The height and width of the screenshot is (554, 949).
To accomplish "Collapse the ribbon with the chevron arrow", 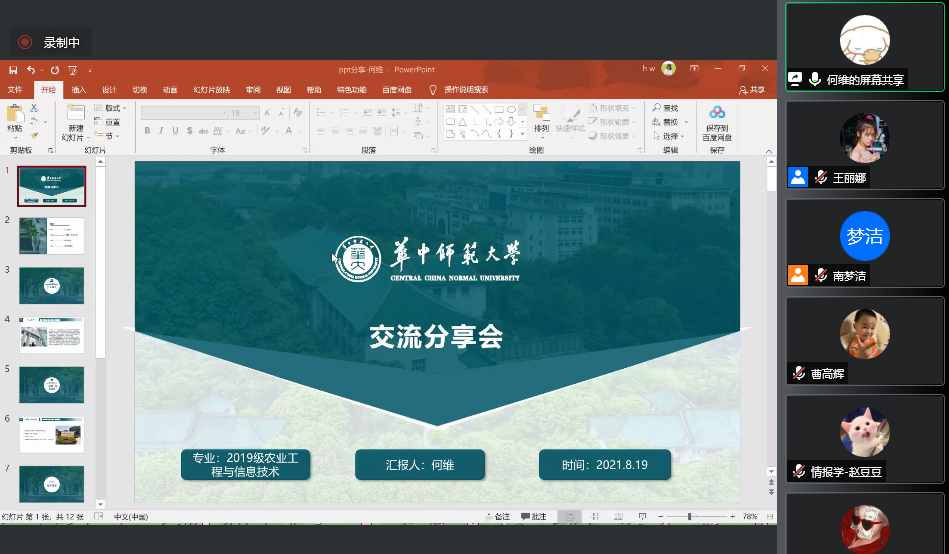I will [x=769, y=150].
